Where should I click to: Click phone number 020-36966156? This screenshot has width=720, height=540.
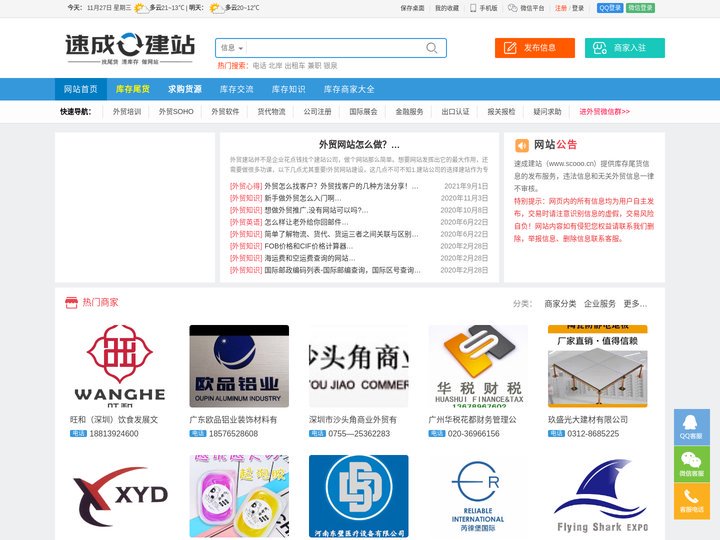(x=473, y=433)
